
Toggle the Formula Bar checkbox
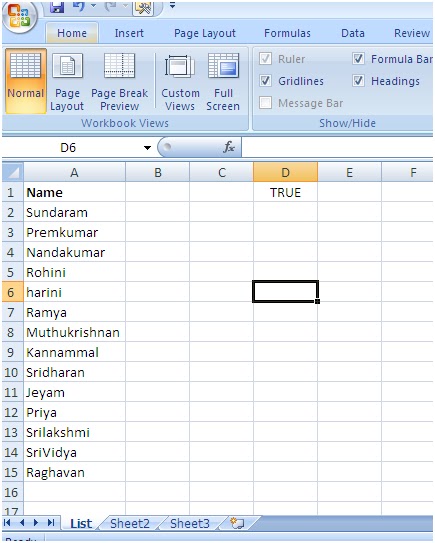tap(358, 59)
